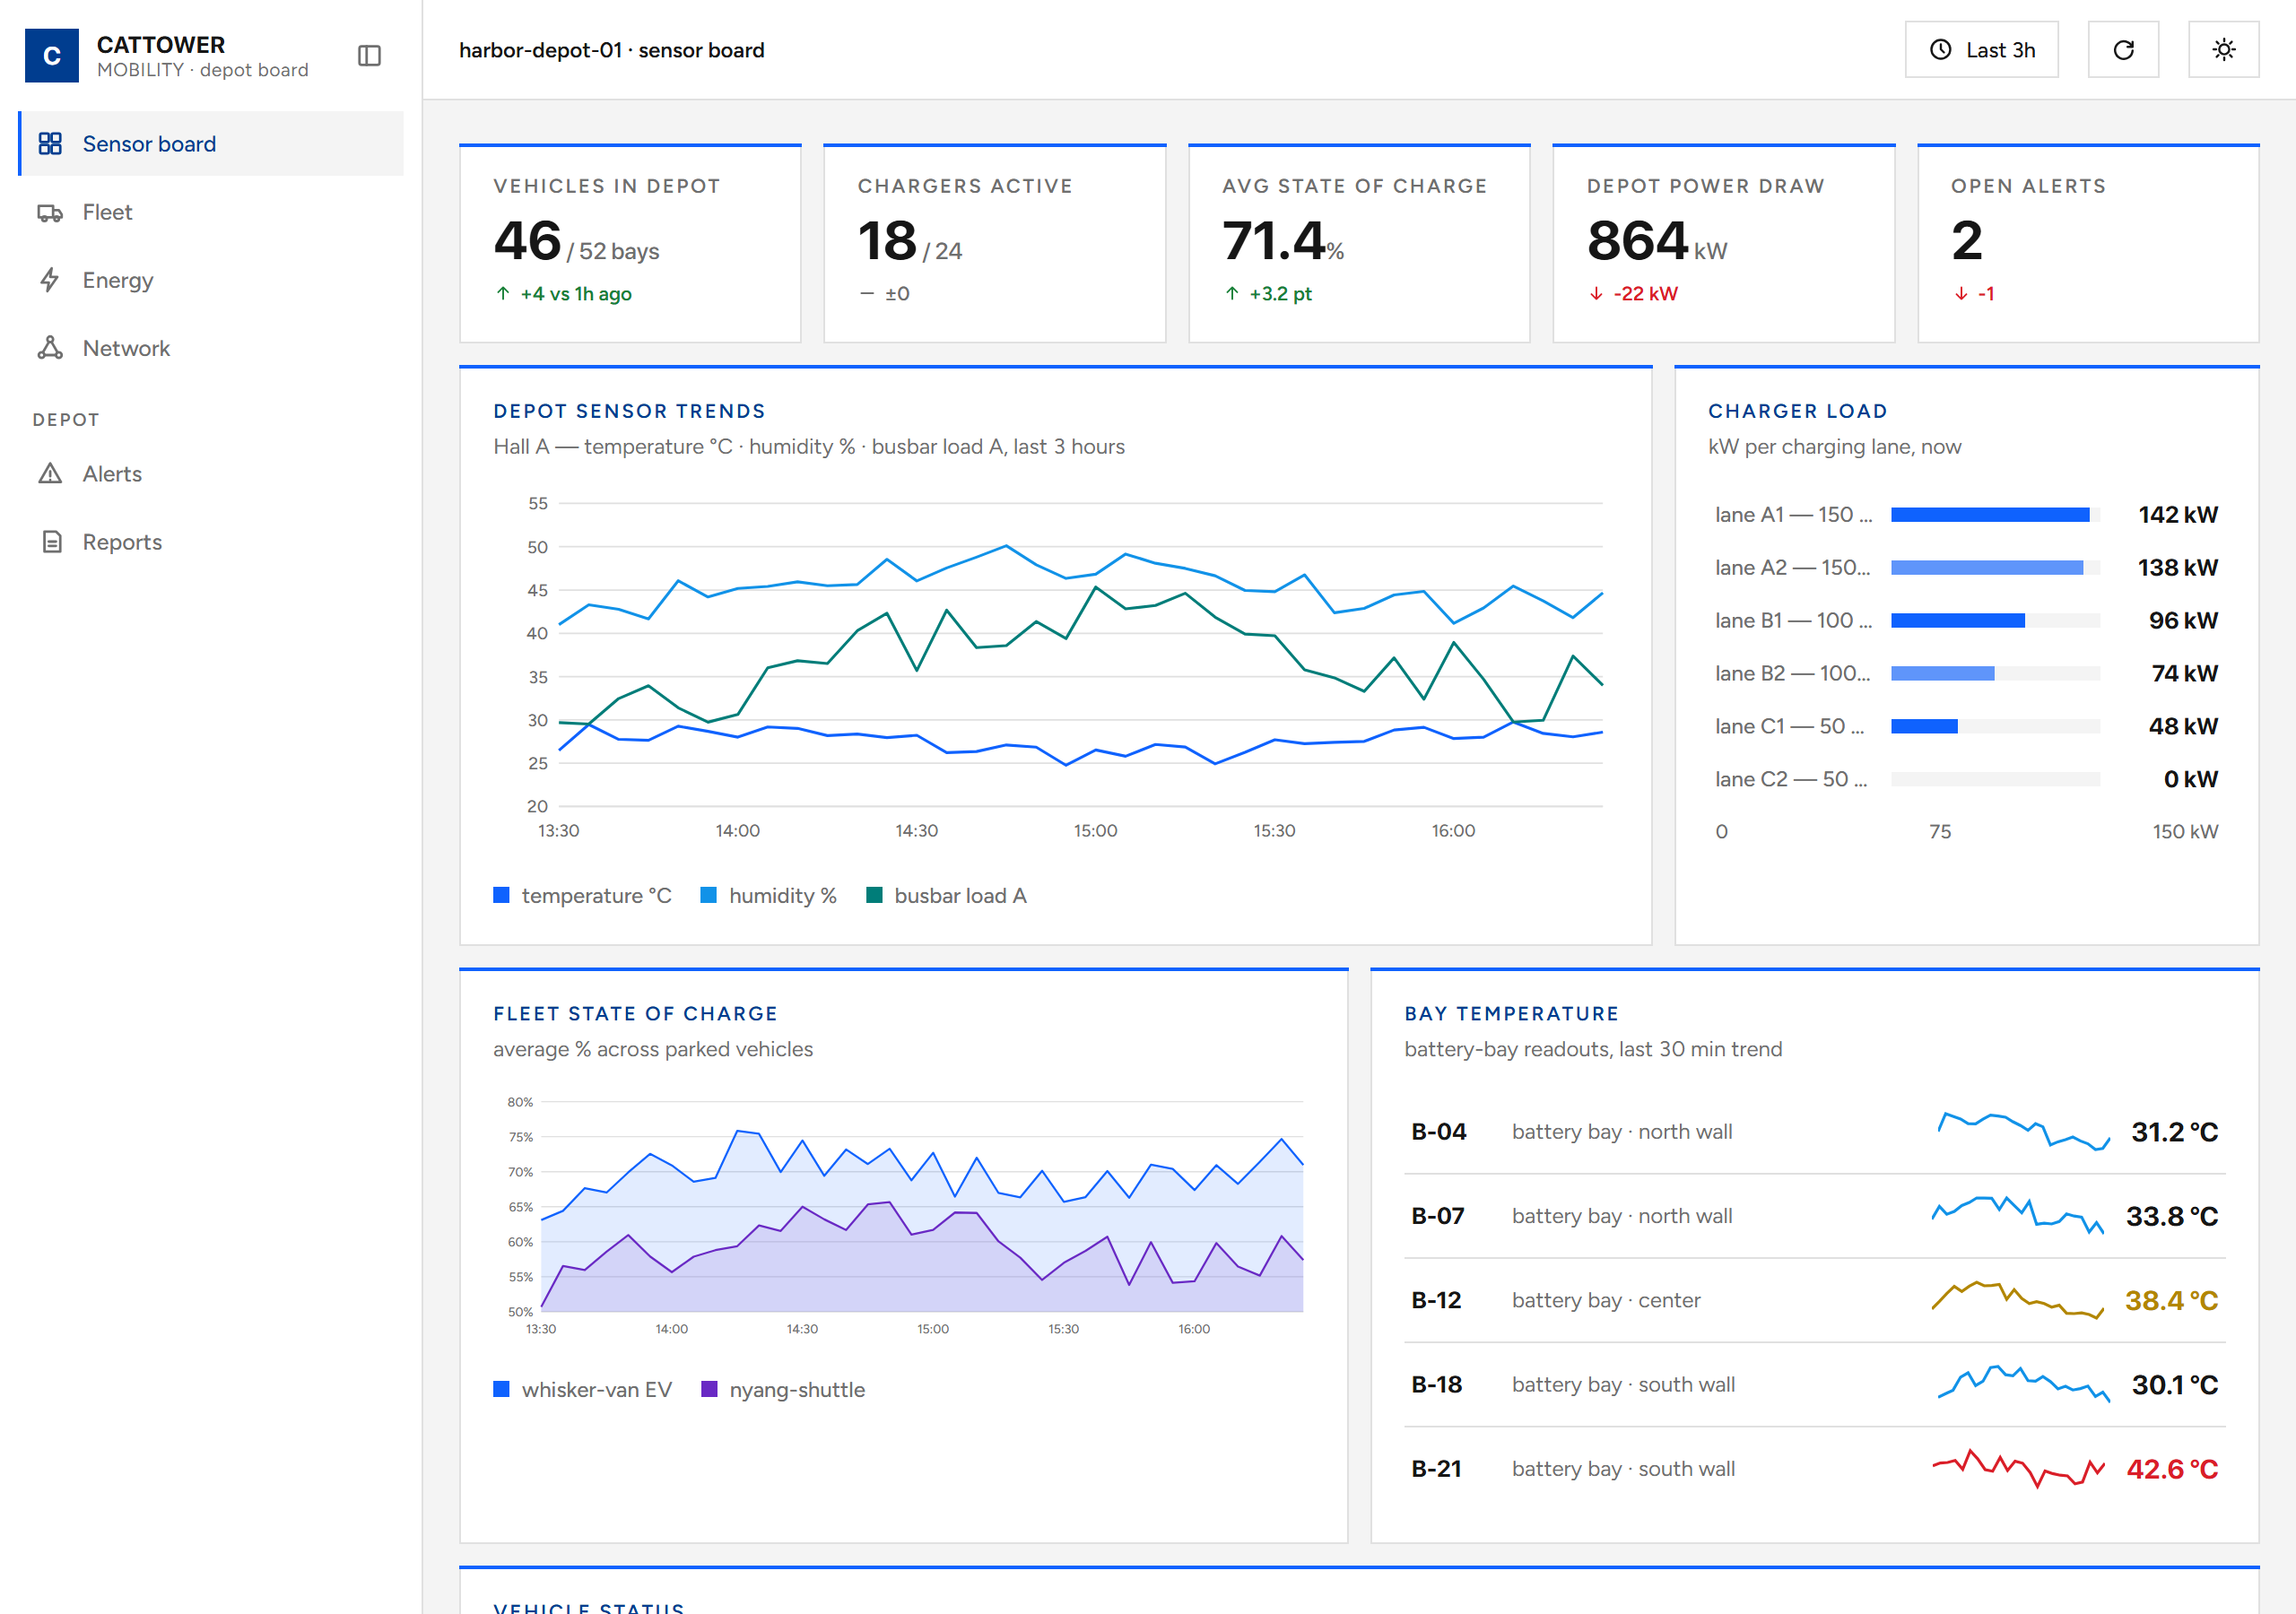The width and height of the screenshot is (2296, 1614).
Task: Select the Sensor board grid icon
Action: [50, 144]
